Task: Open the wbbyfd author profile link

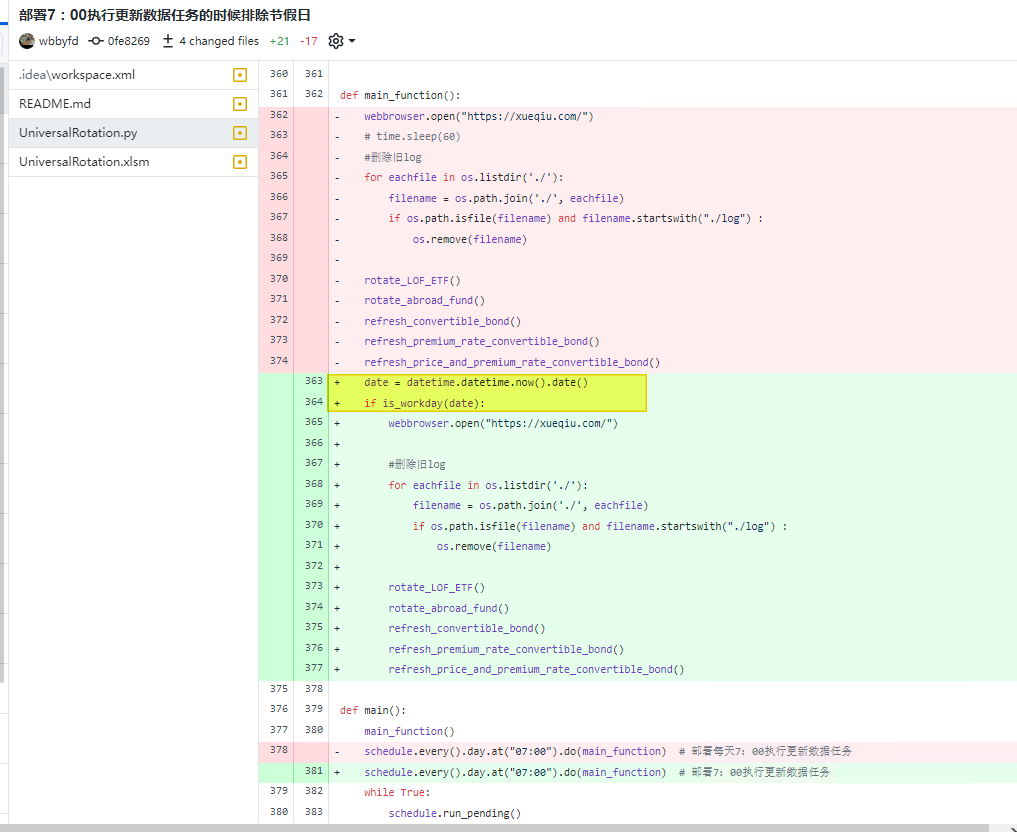Action: click(58, 41)
